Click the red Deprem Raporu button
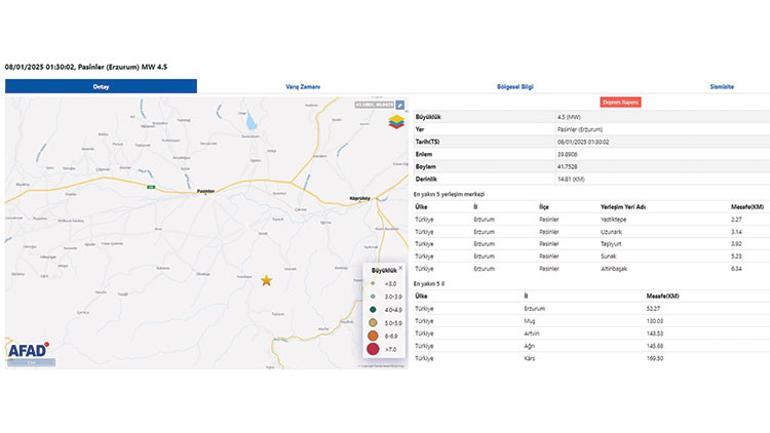The height and width of the screenshot is (433, 770). (621, 102)
